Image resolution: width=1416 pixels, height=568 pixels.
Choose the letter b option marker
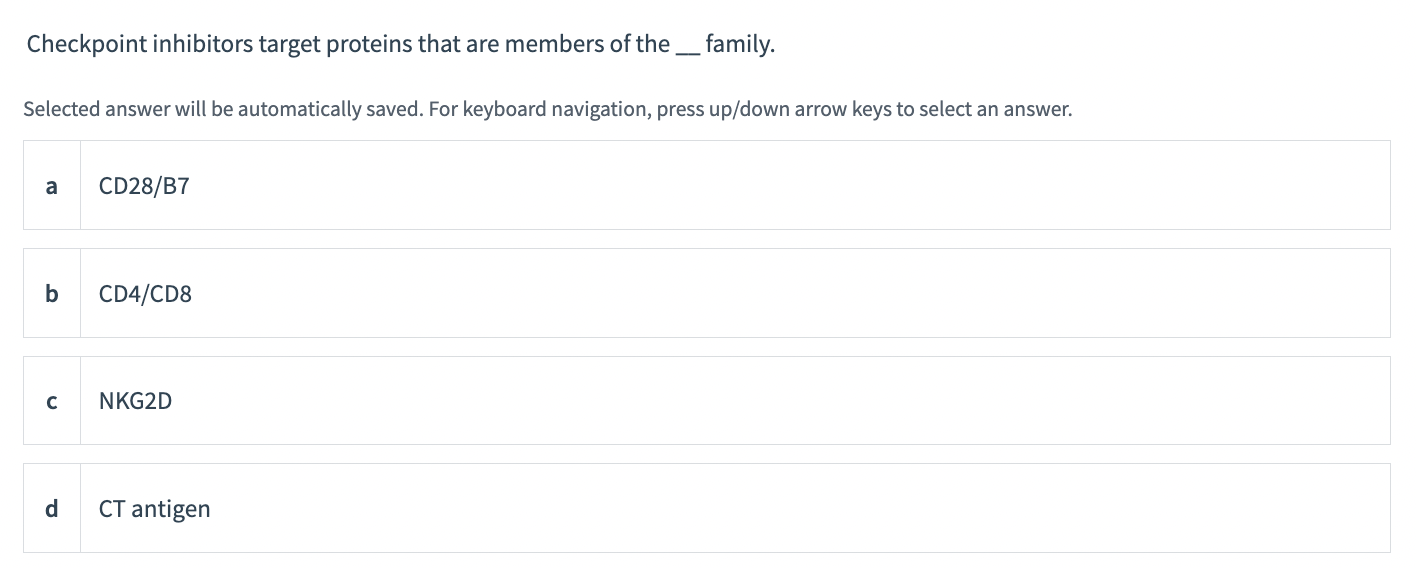pos(52,294)
